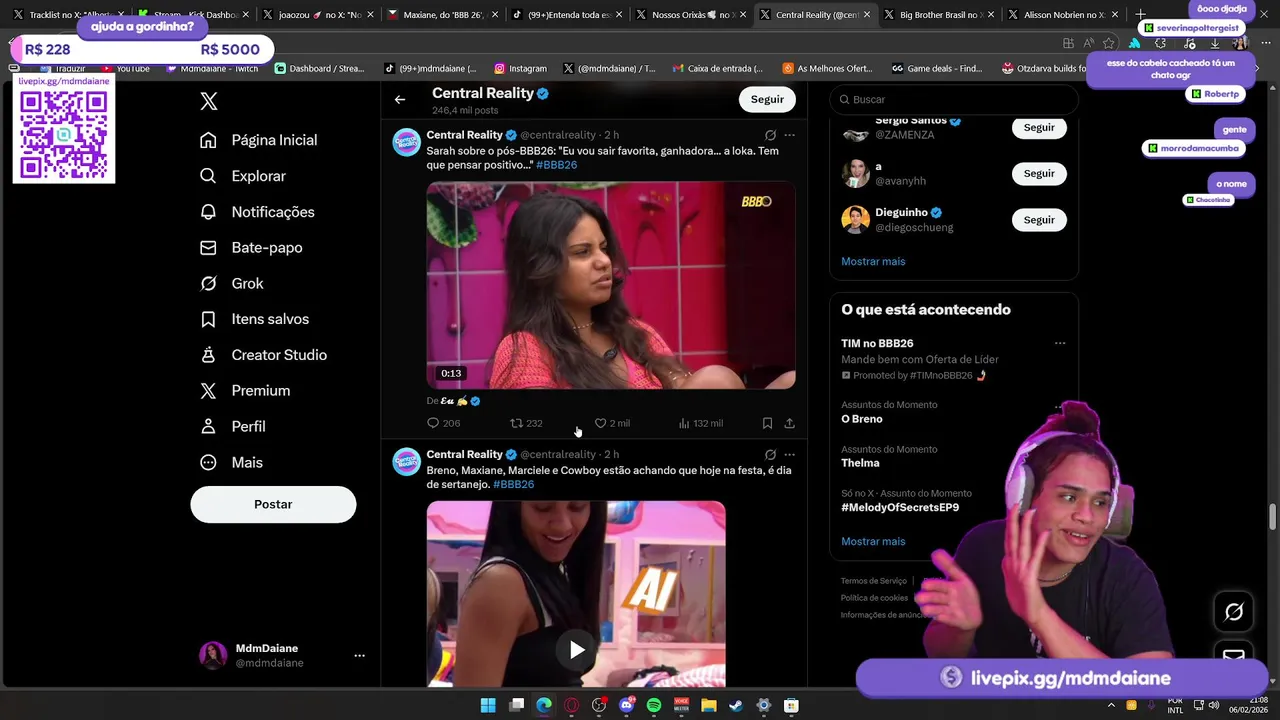The image size is (1280, 720).
Task: Open Perfil in the sidebar
Action: [233, 426]
